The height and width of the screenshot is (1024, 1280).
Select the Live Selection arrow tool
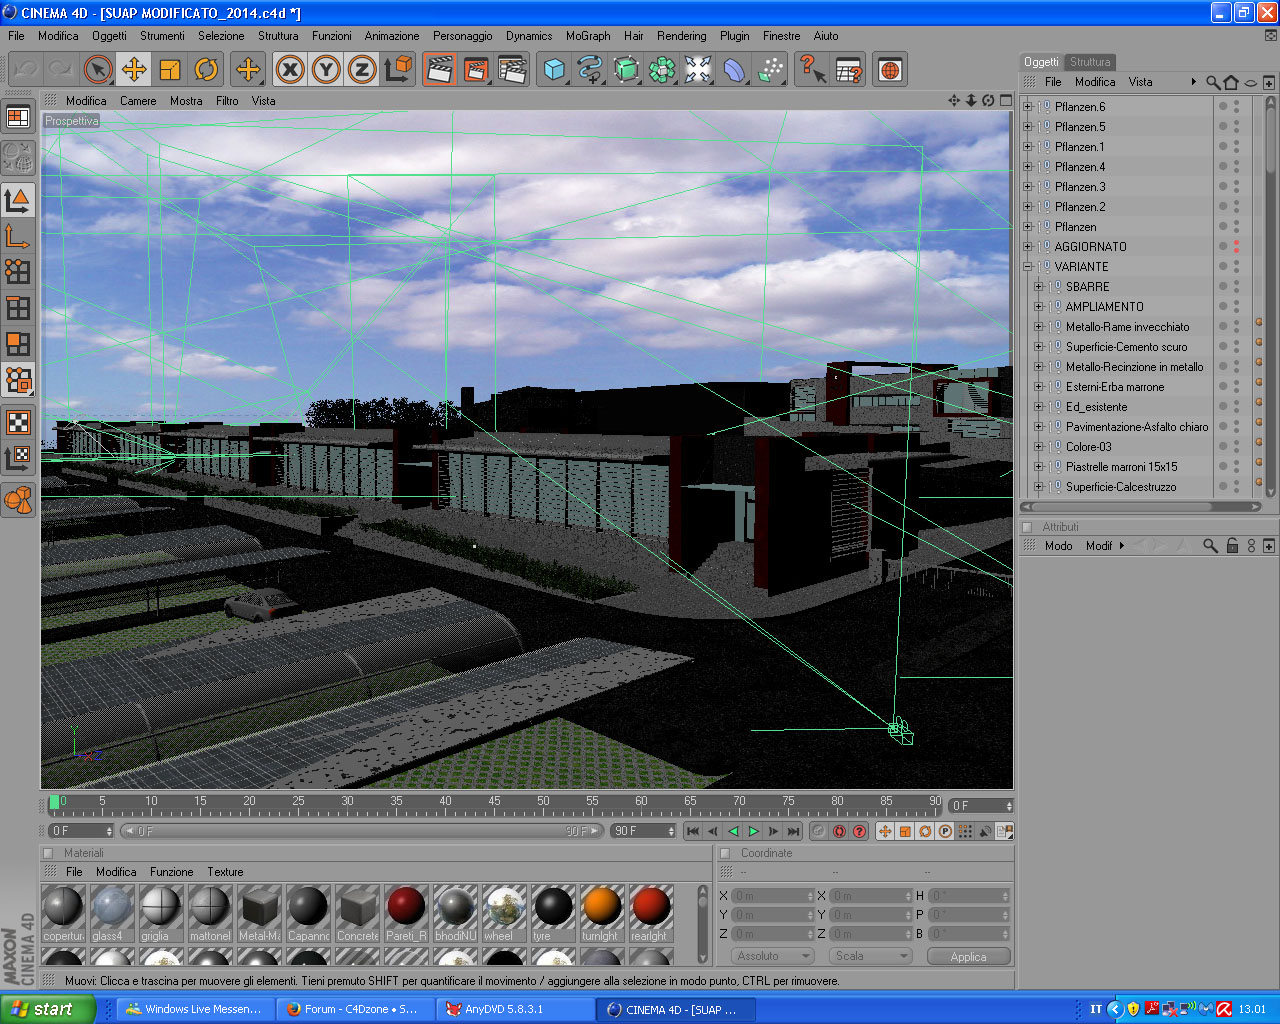pyautogui.click(x=97, y=69)
